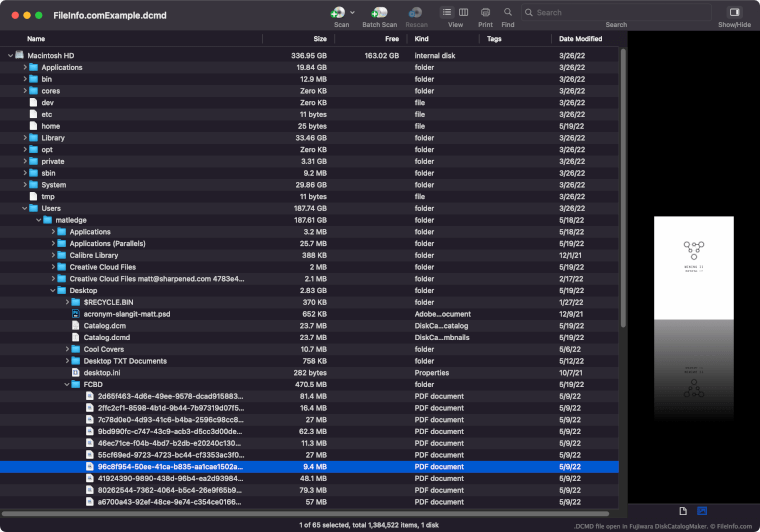Start a Batch Scan from toolbar
The width and height of the screenshot is (760, 532).
379,12
